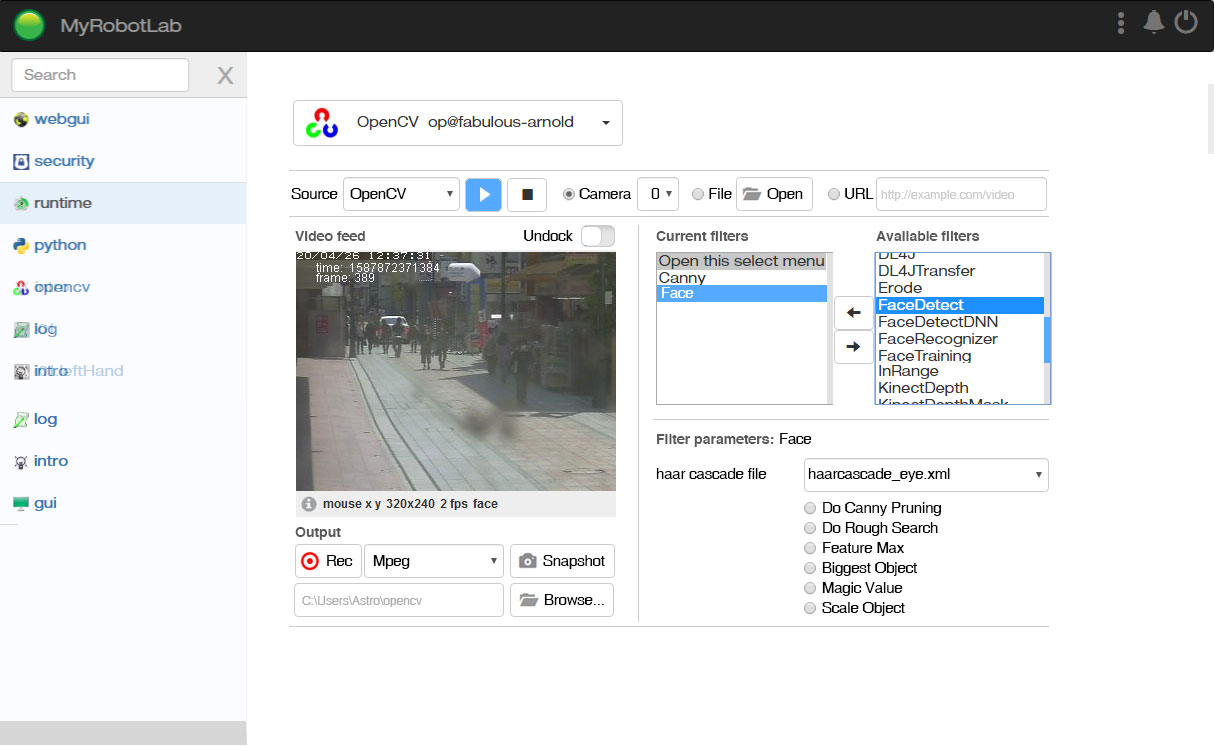This screenshot has height=746, width=1214.
Task: Select DL4JTransfer in Available filters
Action: coord(960,271)
